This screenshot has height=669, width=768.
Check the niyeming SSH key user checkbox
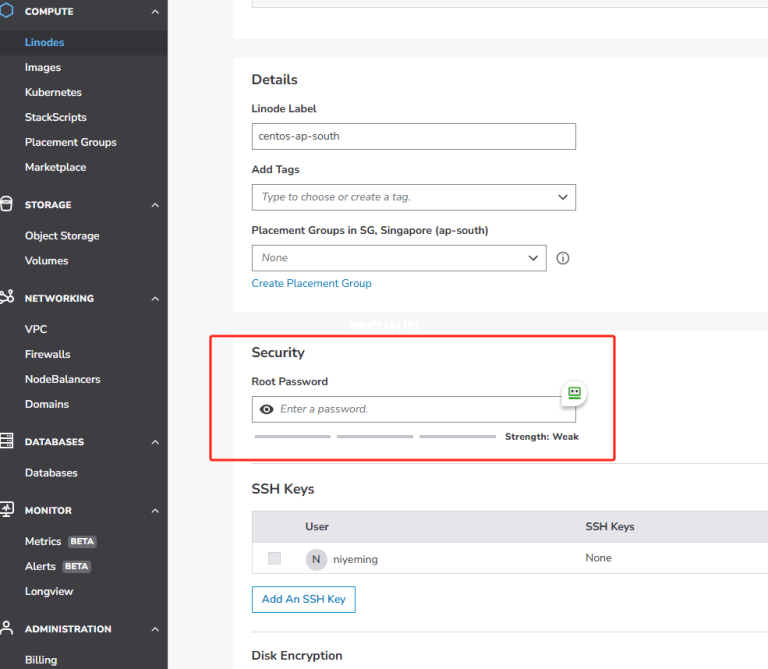[274, 558]
